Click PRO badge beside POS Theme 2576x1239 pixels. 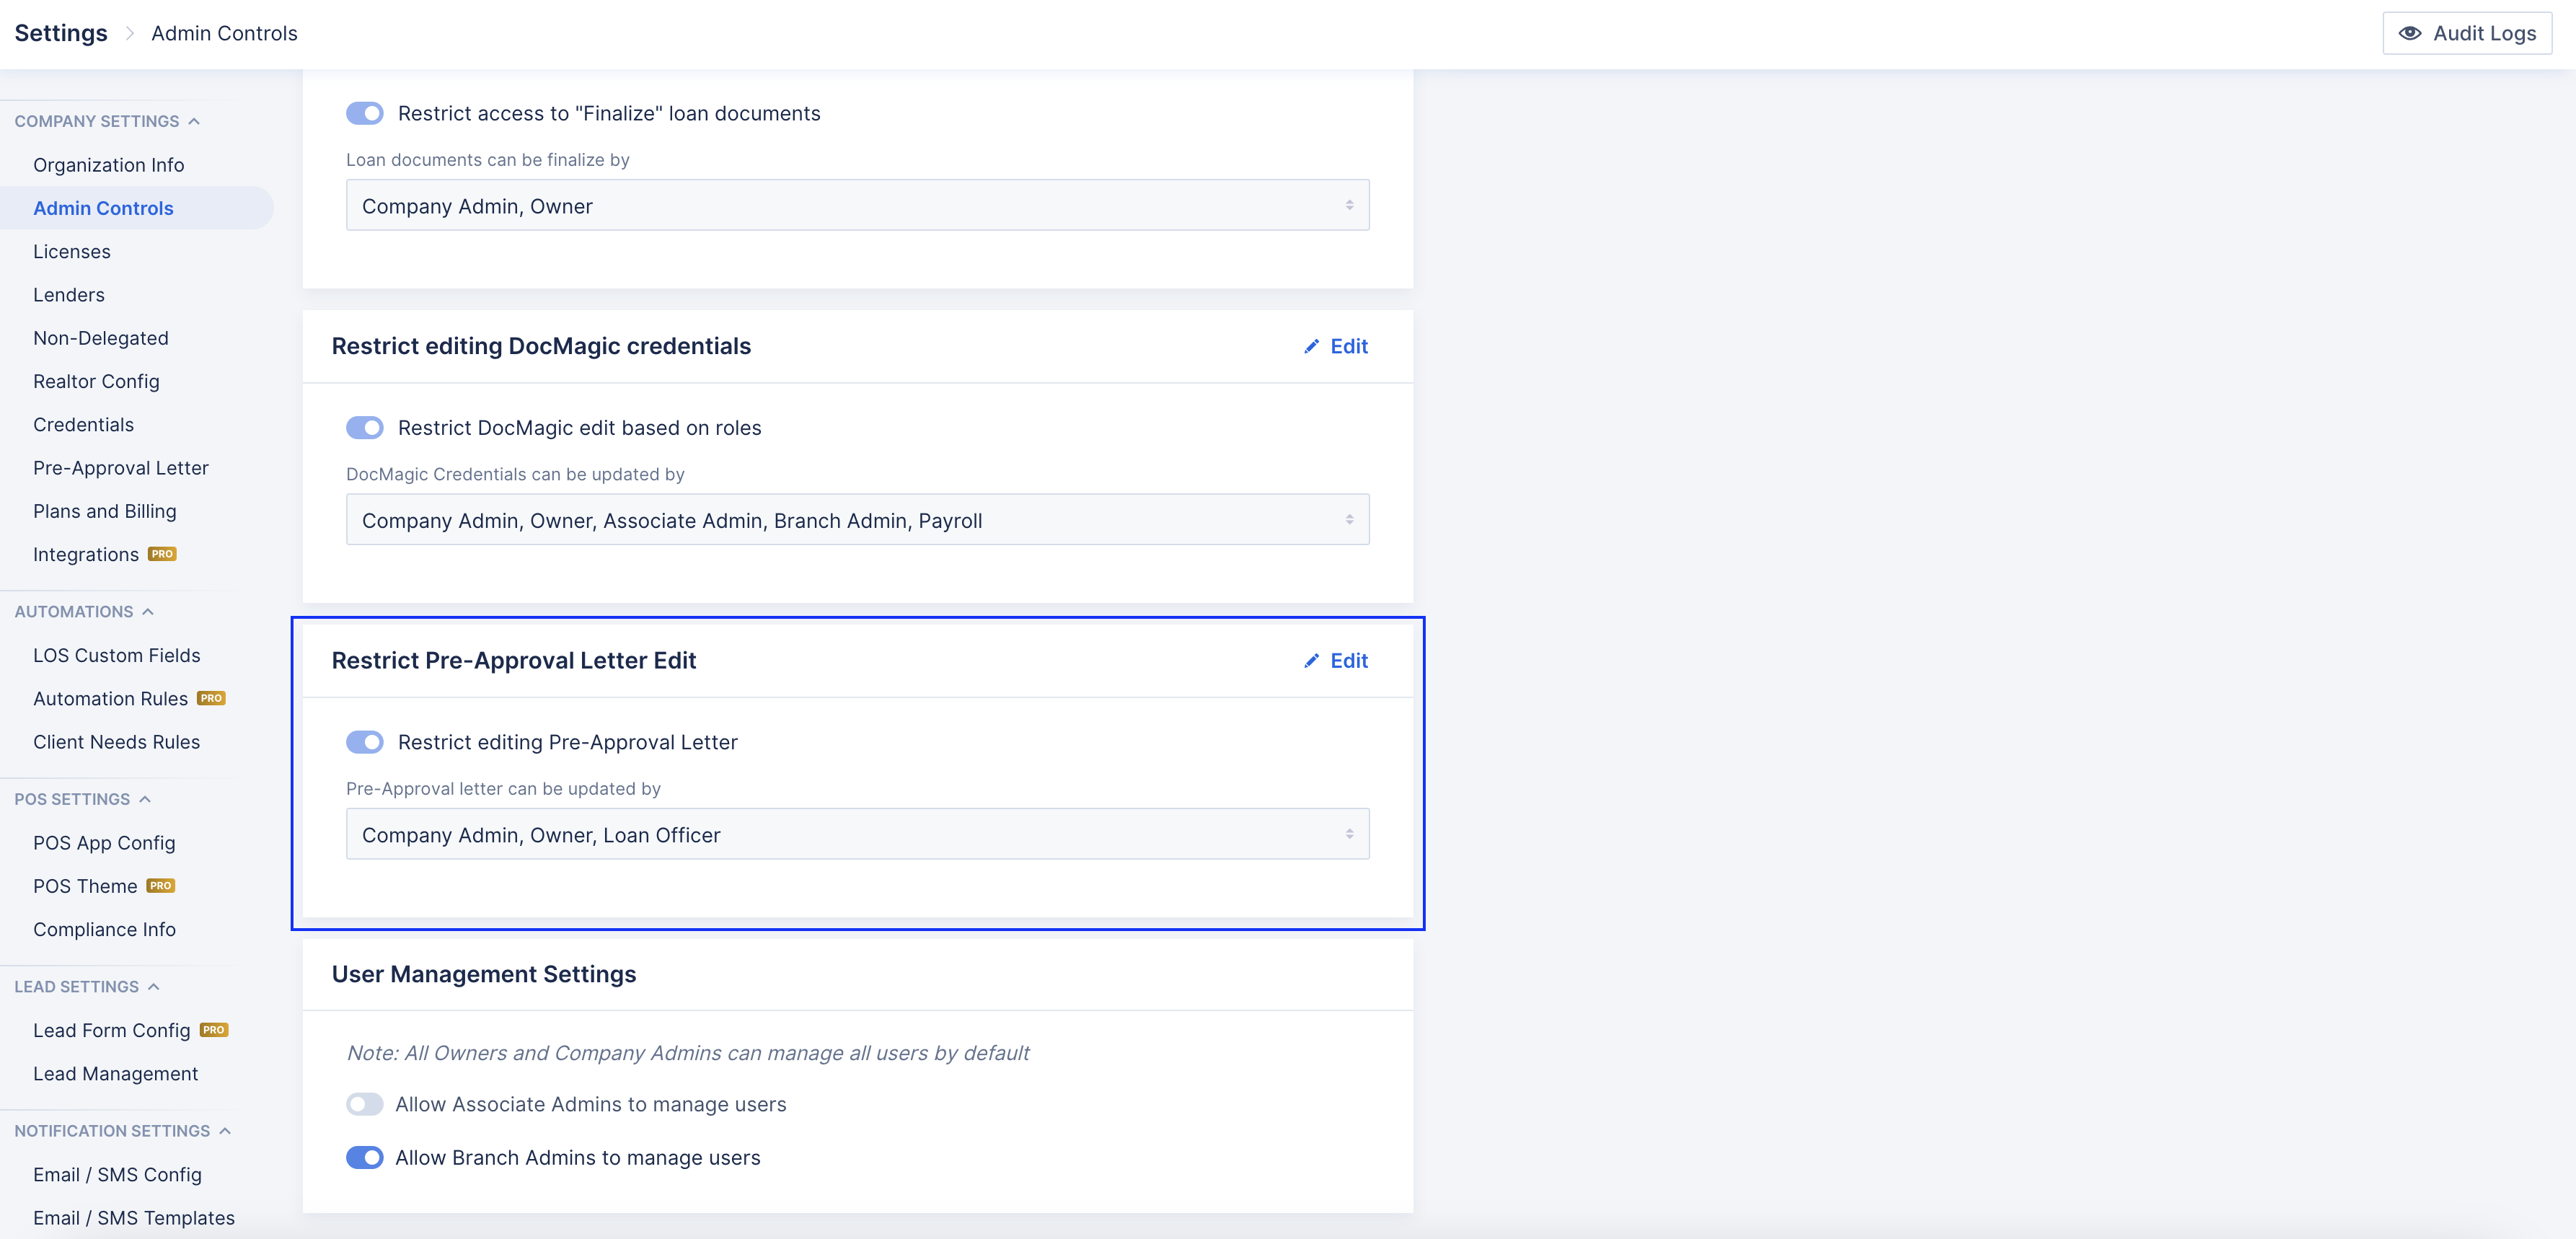[x=160, y=886]
